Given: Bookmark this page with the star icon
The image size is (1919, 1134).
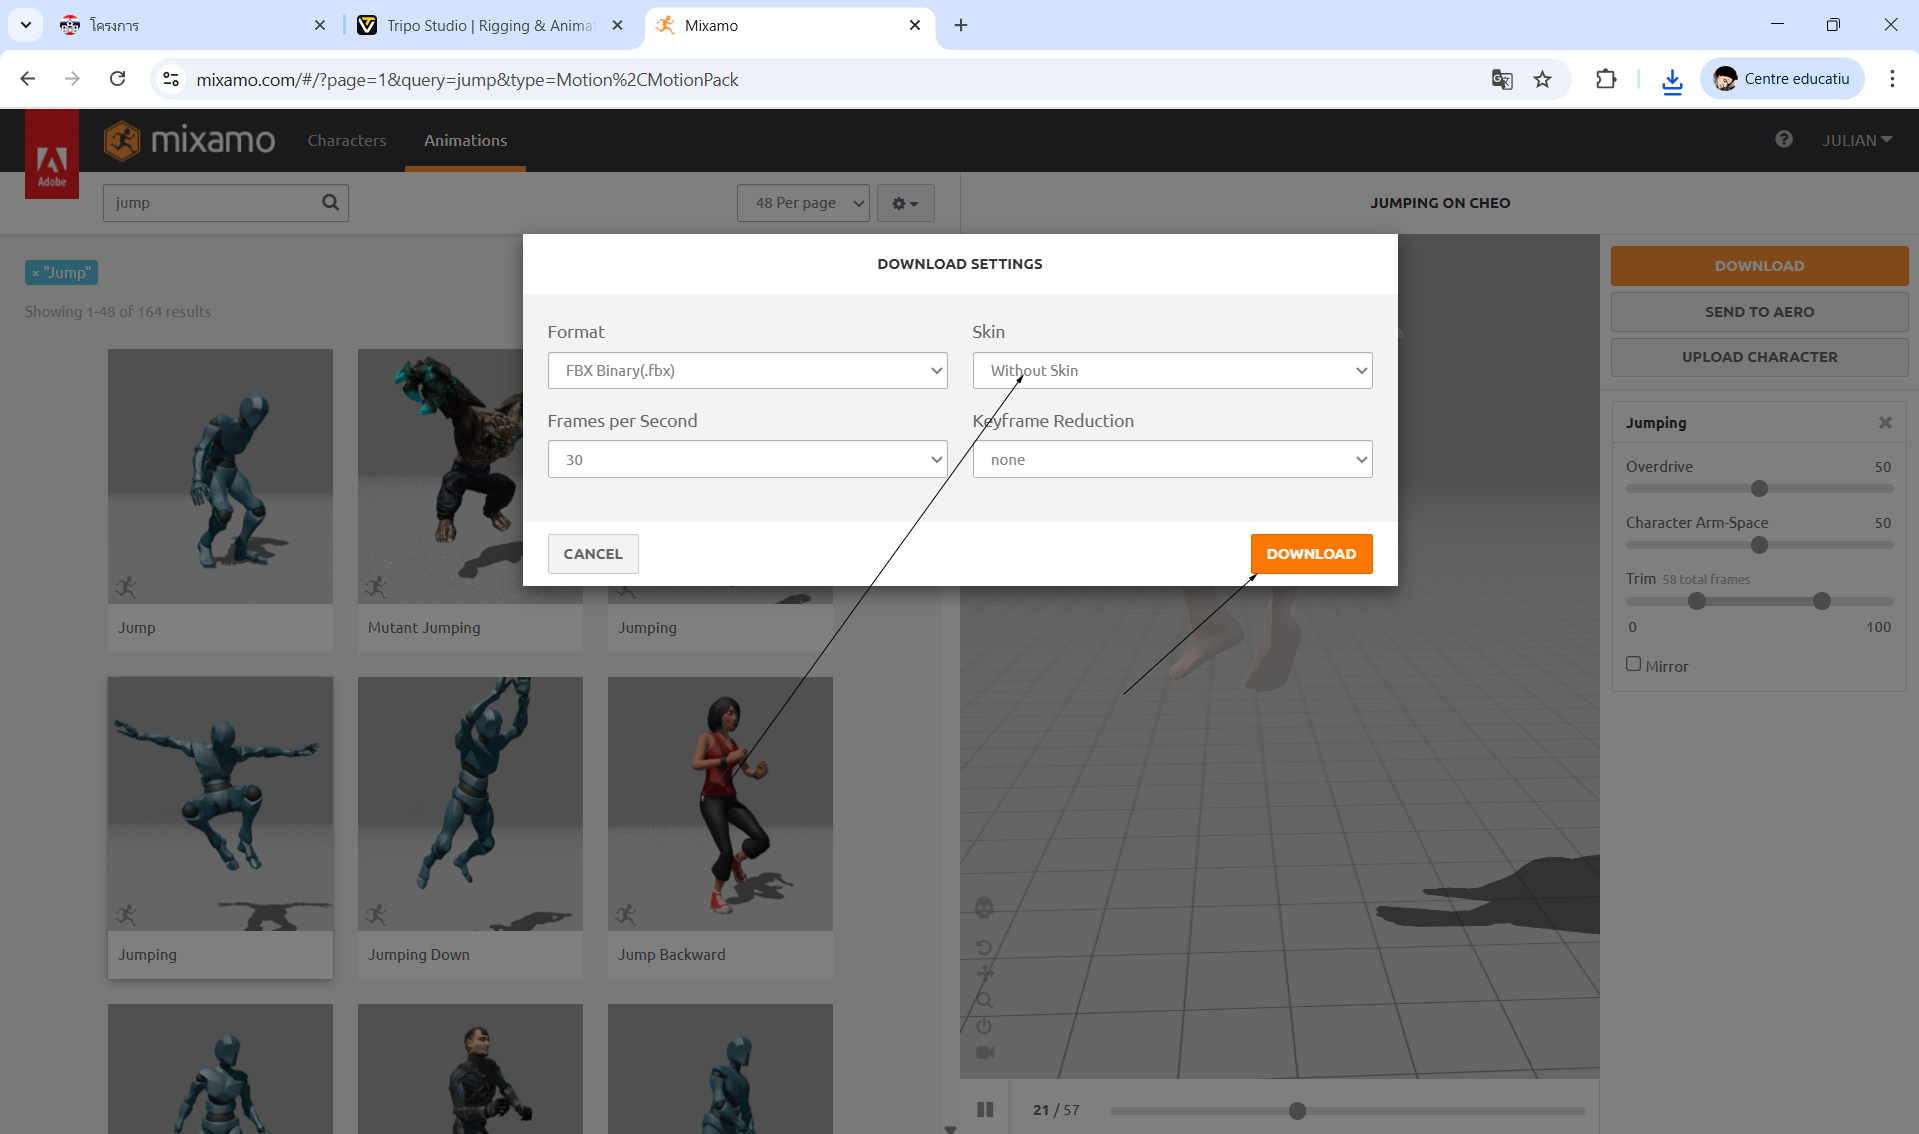Looking at the screenshot, I should pos(1542,79).
